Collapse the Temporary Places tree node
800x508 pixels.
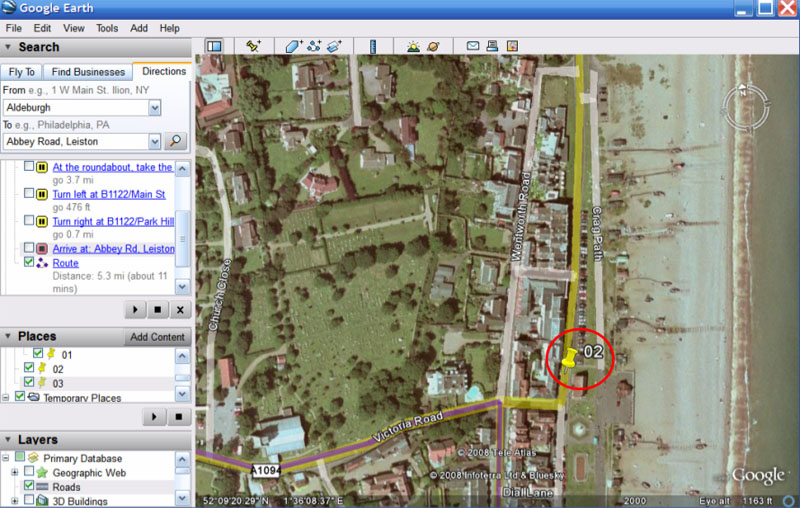coord(6,397)
